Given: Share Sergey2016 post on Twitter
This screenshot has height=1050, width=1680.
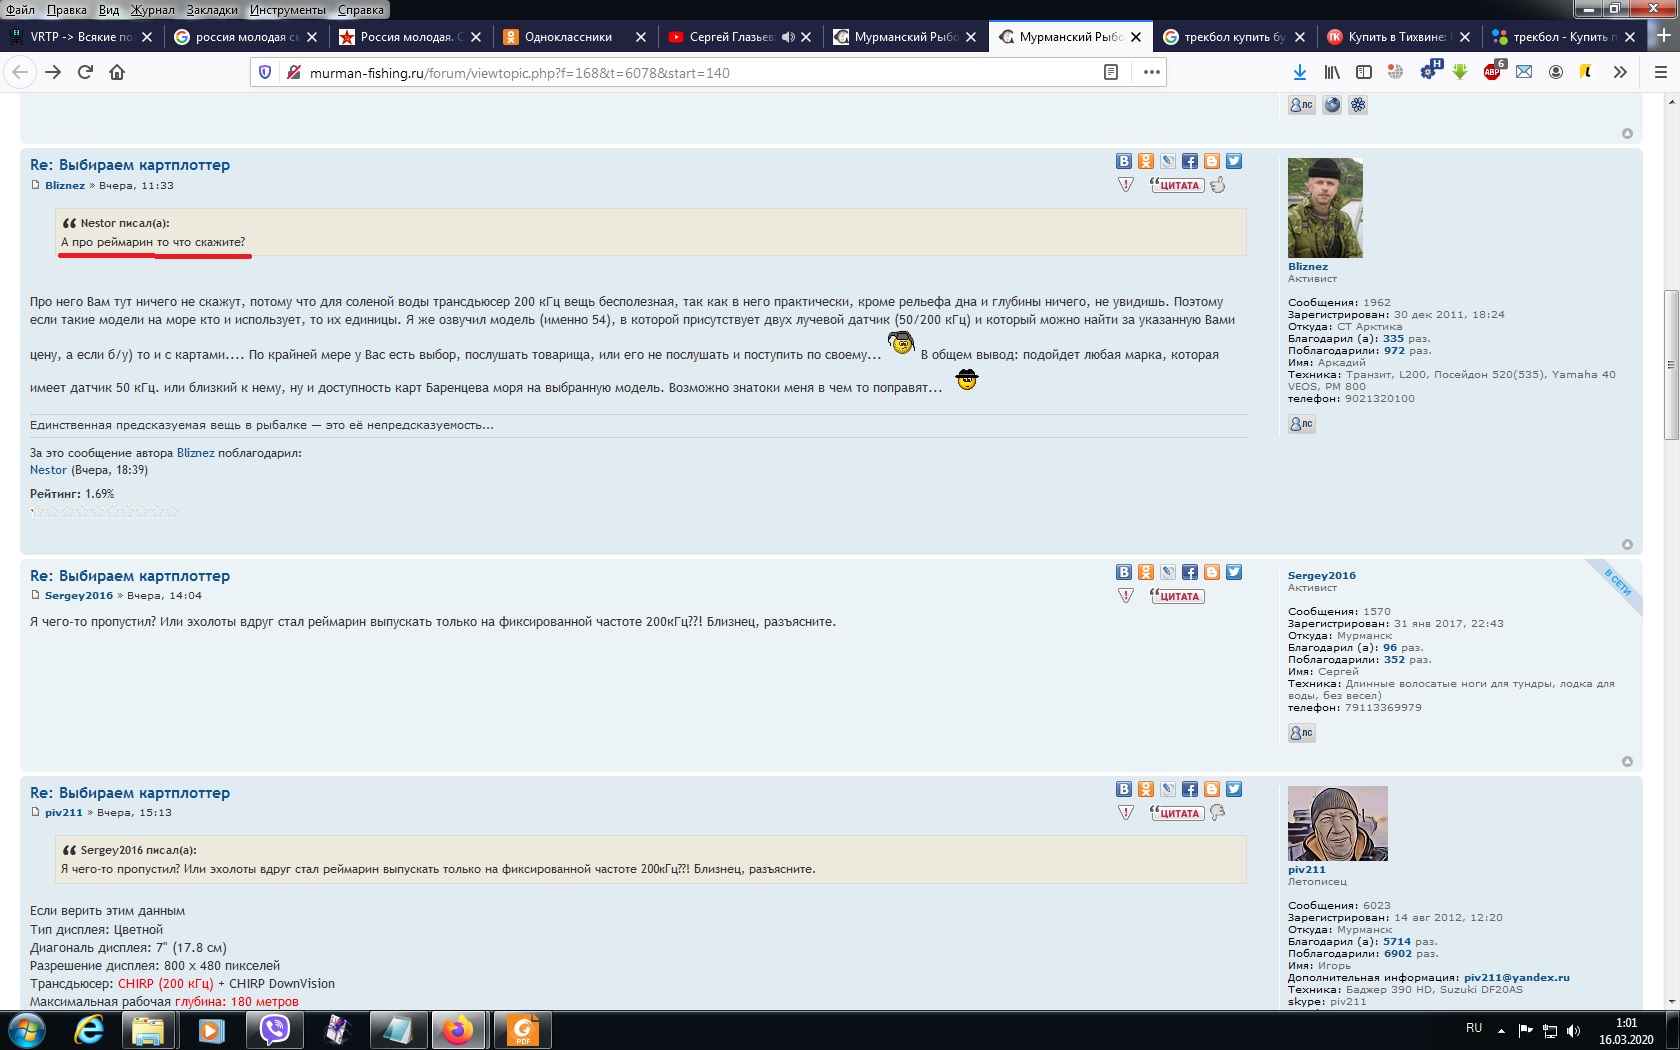Looking at the screenshot, I should [1234, 572].
